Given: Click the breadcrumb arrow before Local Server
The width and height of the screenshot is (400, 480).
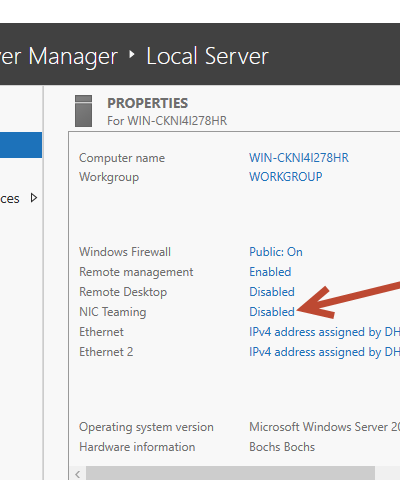Looking at the screenshot, I should 132,55.
